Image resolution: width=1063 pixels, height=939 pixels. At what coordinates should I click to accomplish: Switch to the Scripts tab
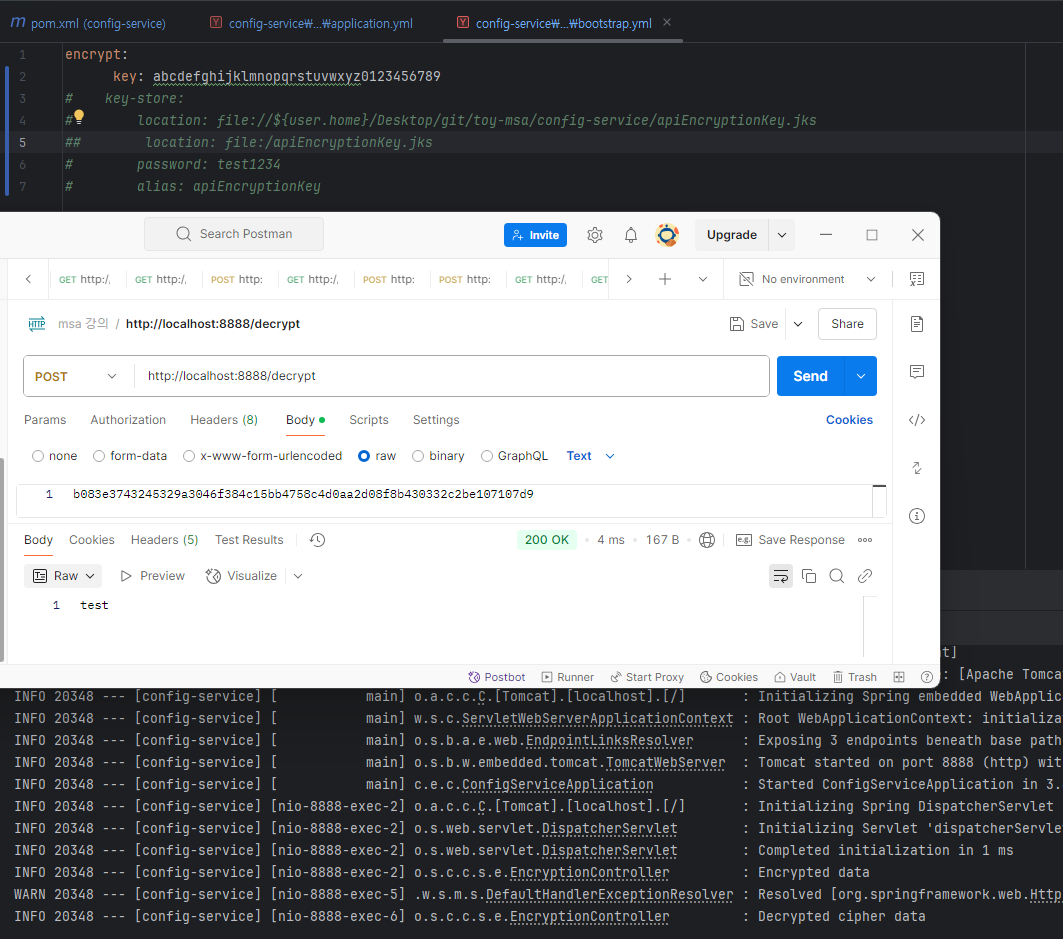pos(369,420)
